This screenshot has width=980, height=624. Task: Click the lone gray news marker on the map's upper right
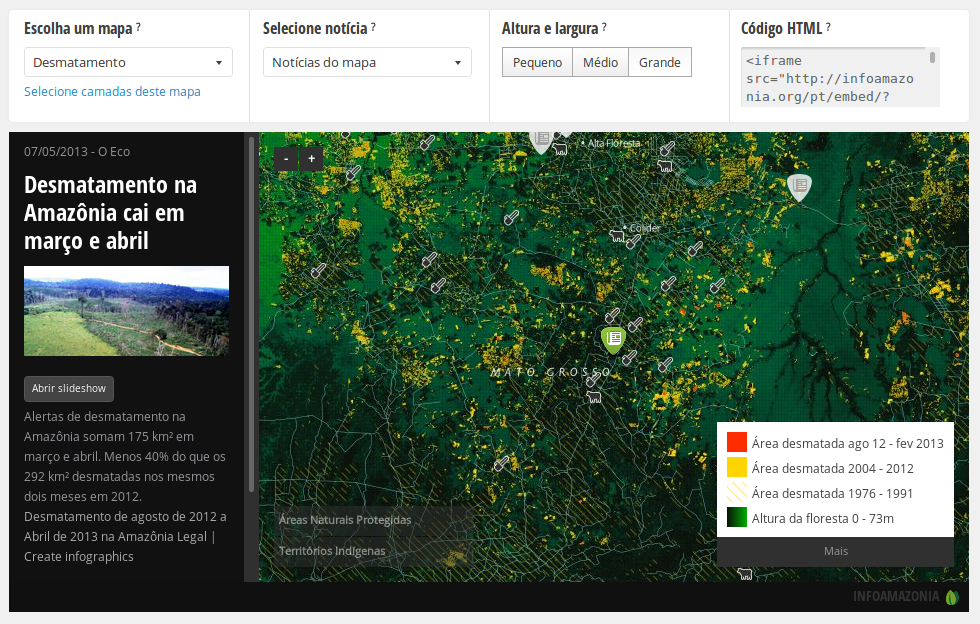point(799,186)
